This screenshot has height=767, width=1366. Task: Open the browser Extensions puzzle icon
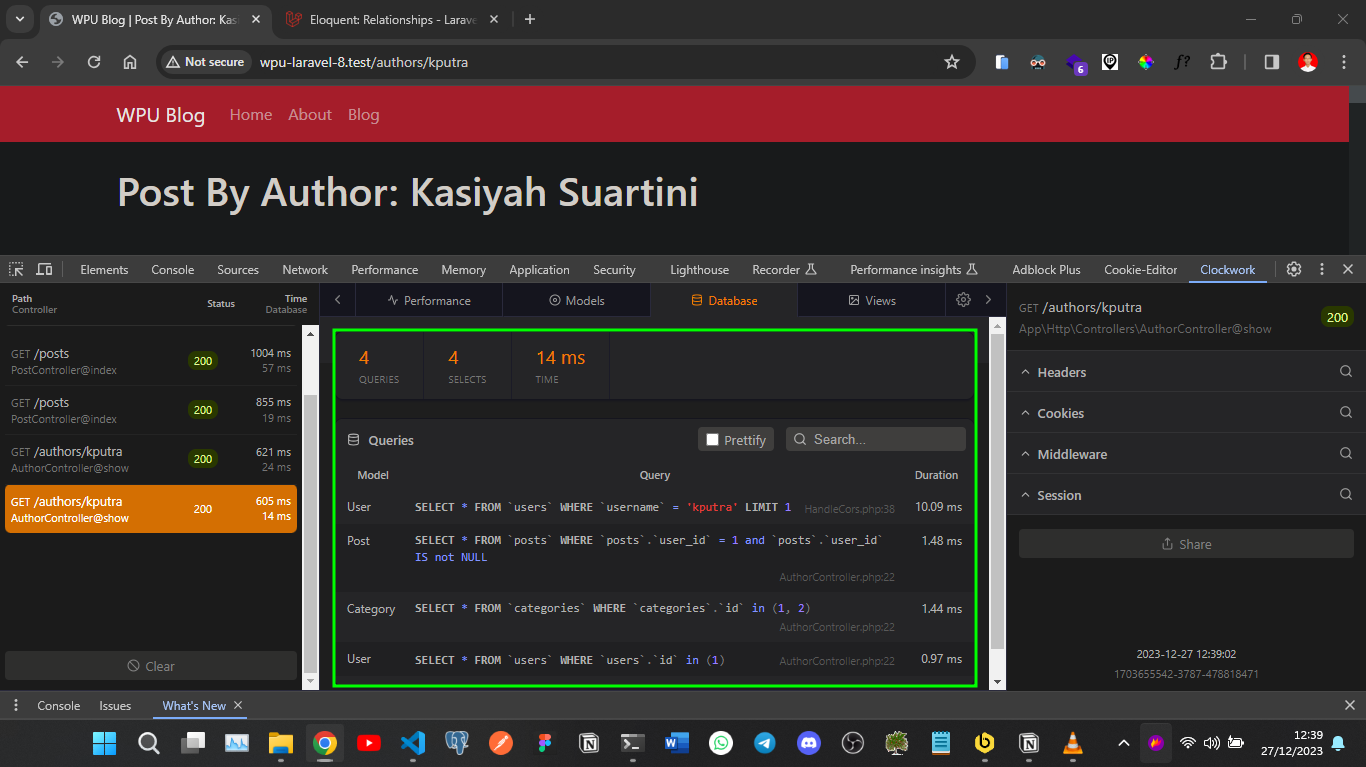click(1219, 62)
